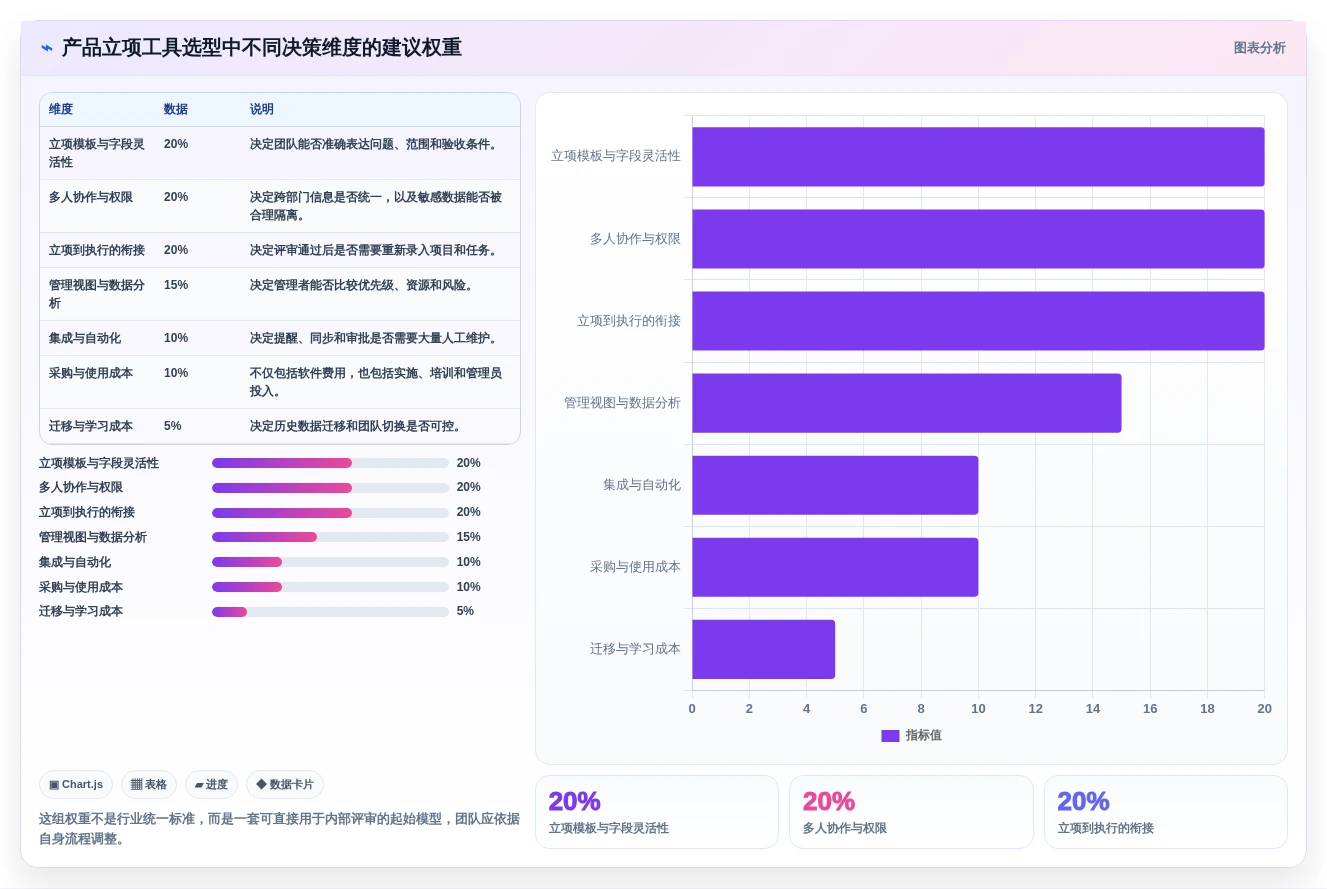Select table cell 管理视图与数据分析
Viewport: 1327px width, 889px height.
(97, 294)
